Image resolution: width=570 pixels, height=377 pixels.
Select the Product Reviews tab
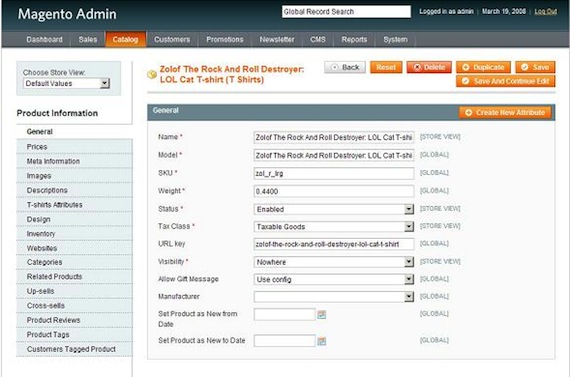point(74,320)
